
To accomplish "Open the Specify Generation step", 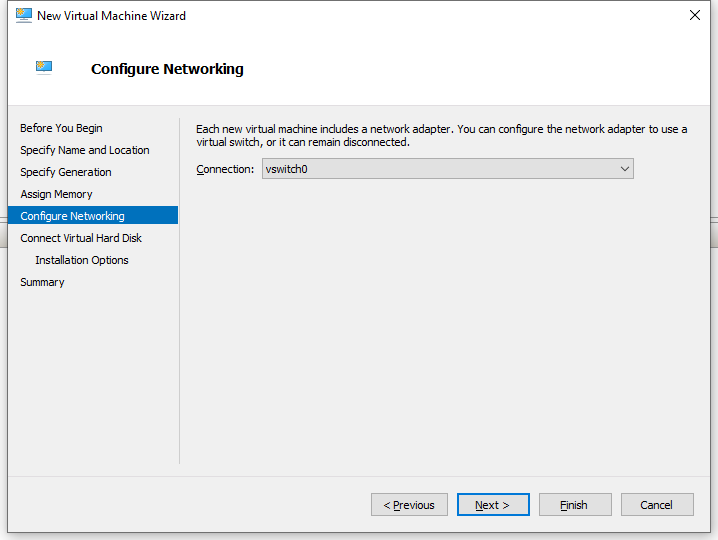I will (66, 172).
